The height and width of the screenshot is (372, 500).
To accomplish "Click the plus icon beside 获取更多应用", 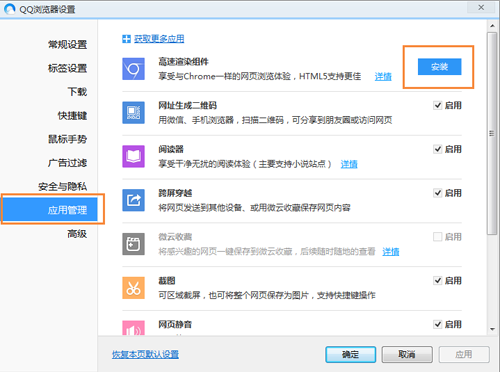I will pyautogui.click(x=126, y=39).
